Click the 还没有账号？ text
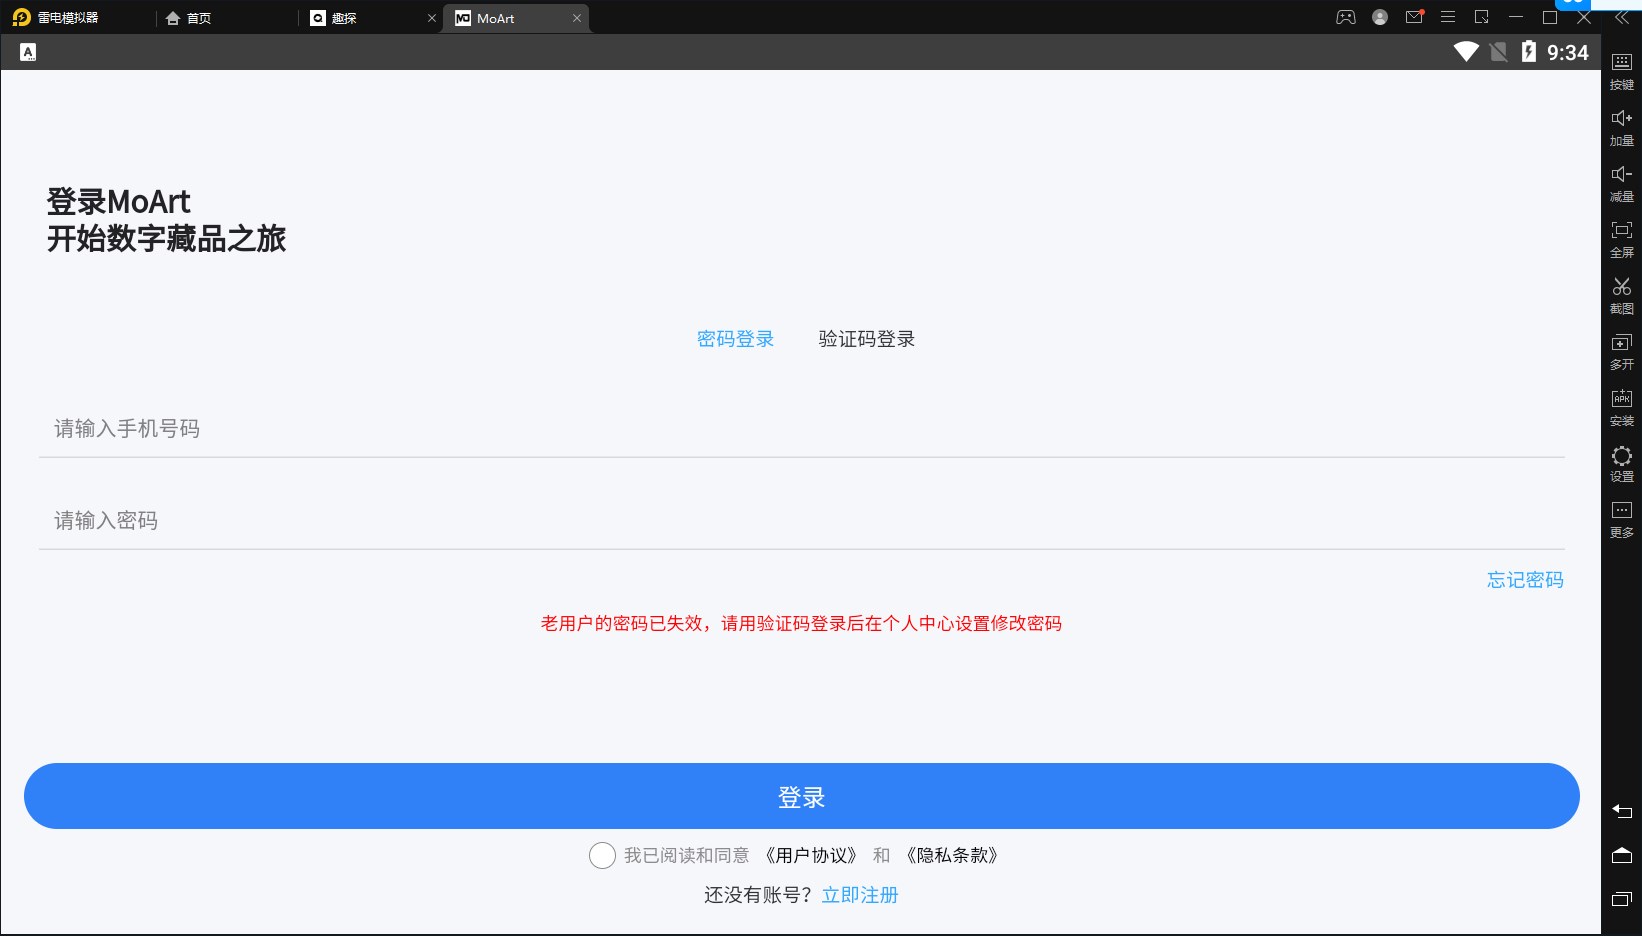Viewport: 1642px width, 936px height. (761, 895)
